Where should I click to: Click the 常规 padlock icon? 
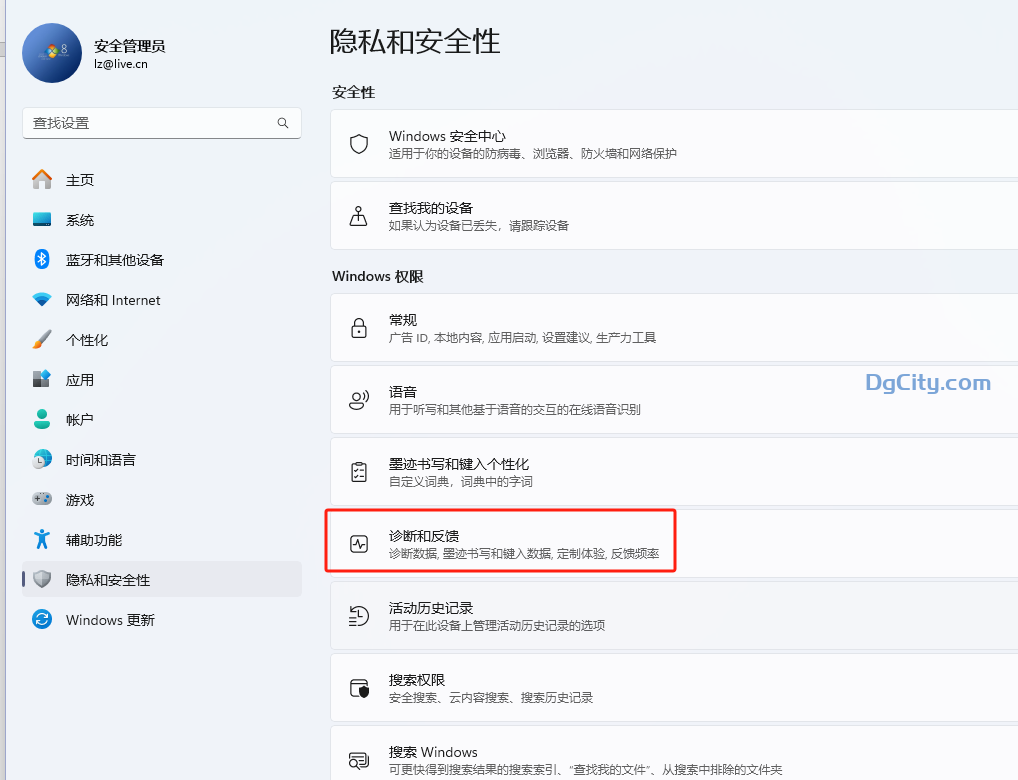tap(358, 327)
